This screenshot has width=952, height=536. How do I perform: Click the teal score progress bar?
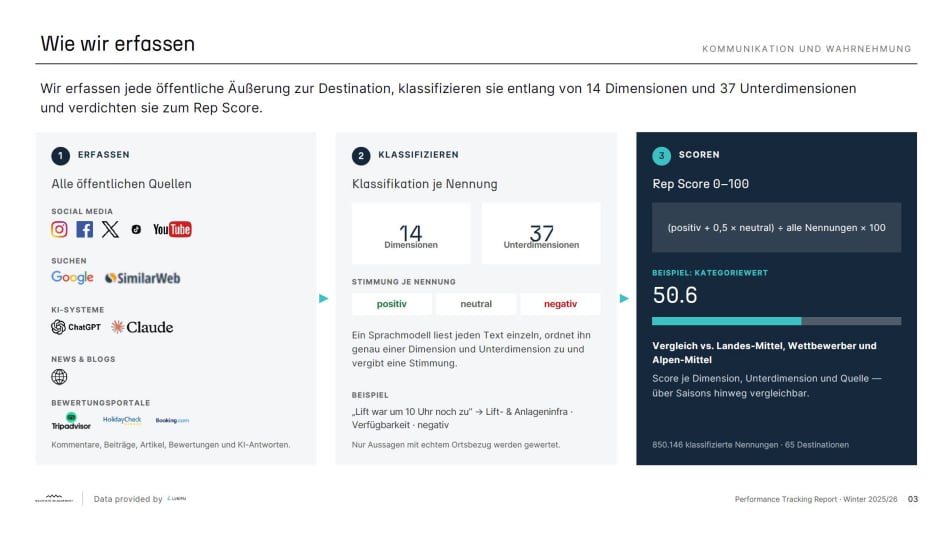pos(777,321)
